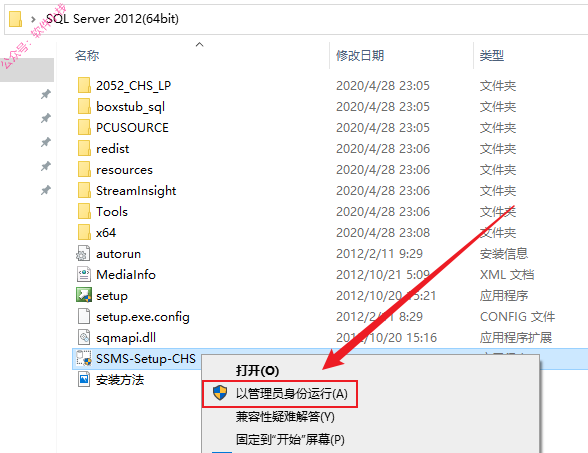This screenshot has width=588, height=453.
Task: Click the x64 folder icon
Action: pyautogui.click(x=84, y=232)
